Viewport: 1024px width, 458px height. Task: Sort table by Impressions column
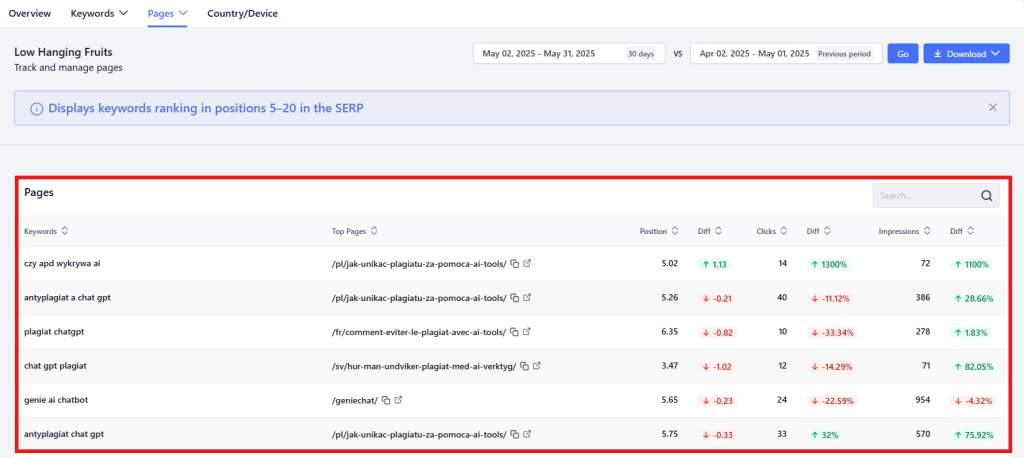[904, 231]
